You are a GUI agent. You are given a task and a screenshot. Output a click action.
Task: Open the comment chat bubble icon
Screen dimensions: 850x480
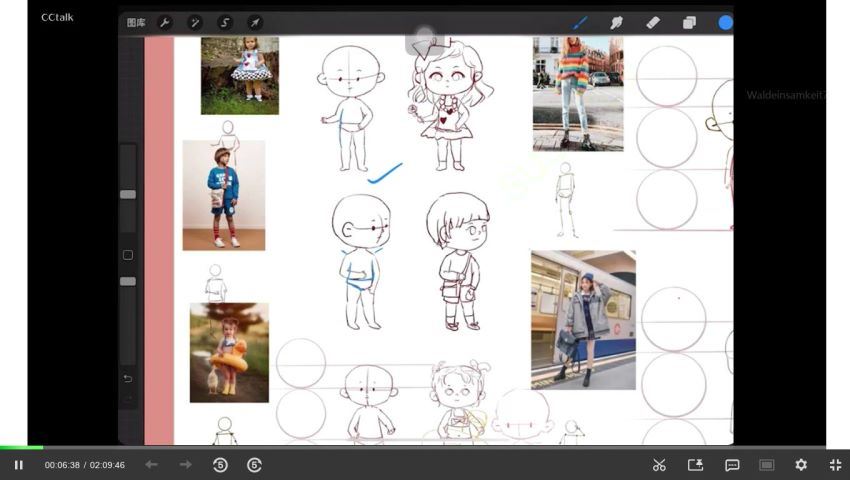tap(732, 465)
